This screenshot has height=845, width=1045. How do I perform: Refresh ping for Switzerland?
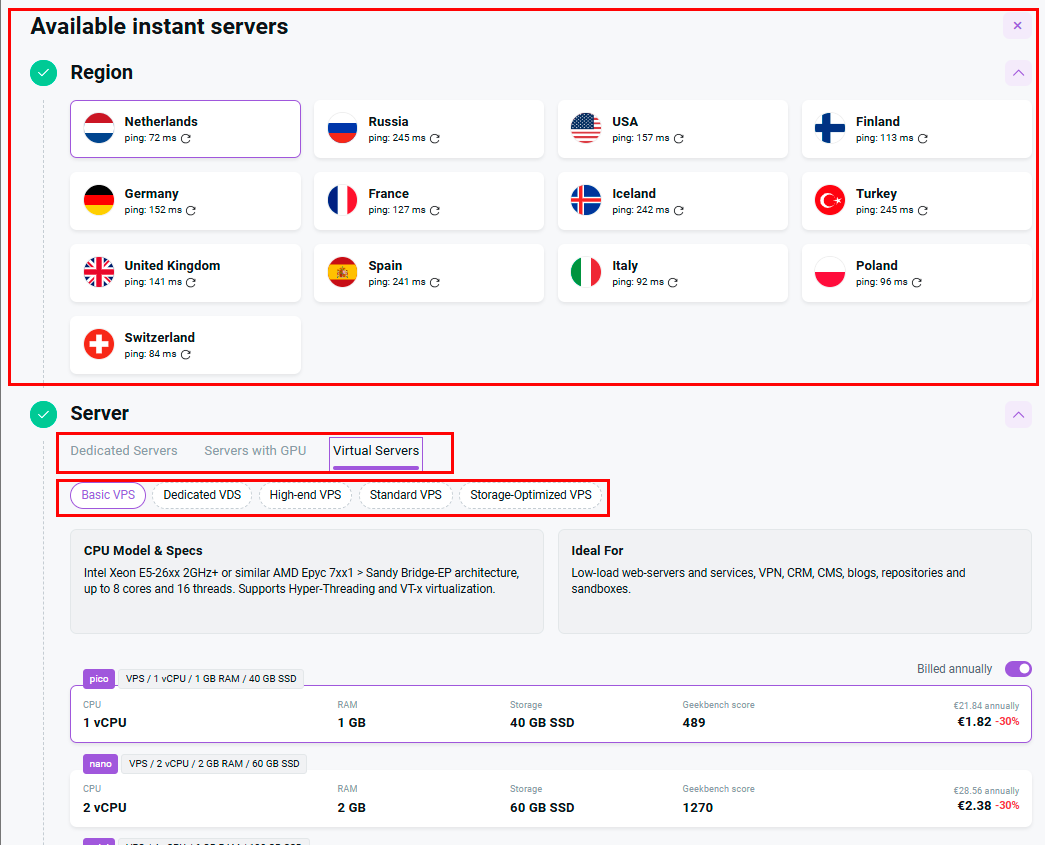pos(186,355)
